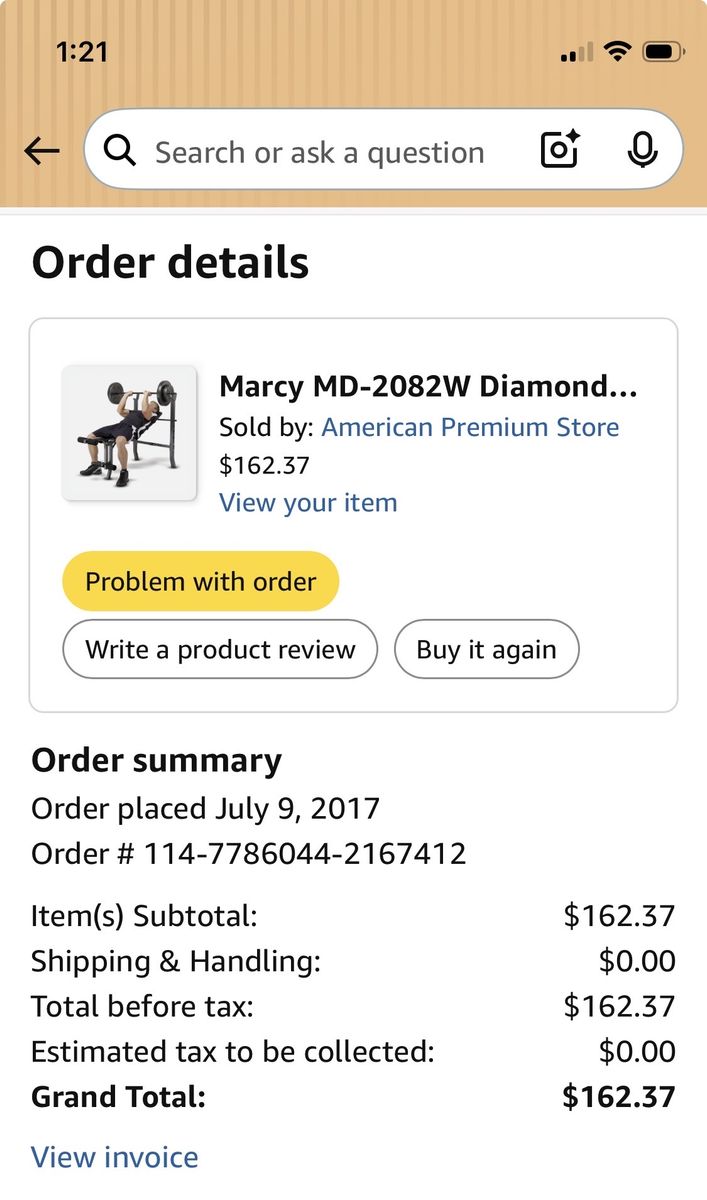Tap the back arrow

(42, 151)
